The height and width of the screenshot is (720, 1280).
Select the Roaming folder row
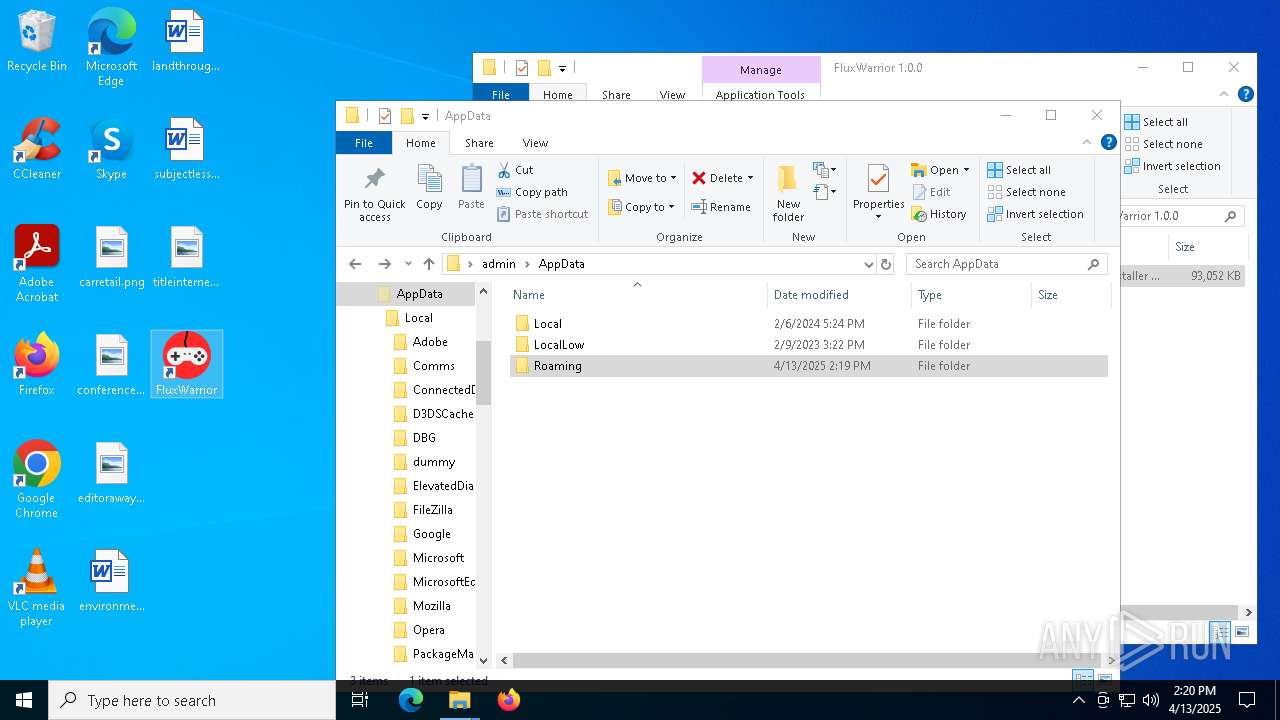tap(808, 366)
